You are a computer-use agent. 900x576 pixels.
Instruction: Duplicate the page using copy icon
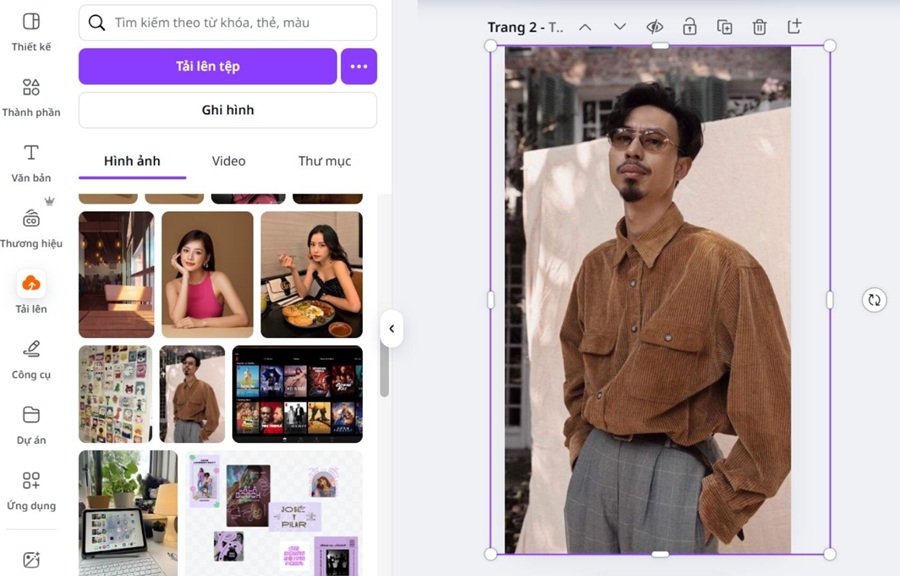724,27
